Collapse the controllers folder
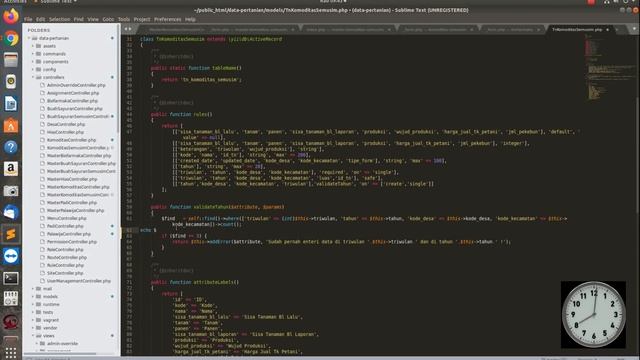Screen dimensions: 640x360 point(33,77)
